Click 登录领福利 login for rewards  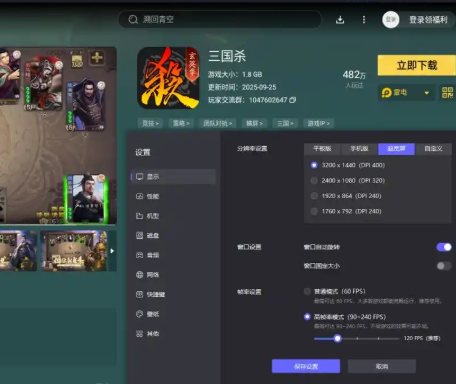(x=428, y=20)
